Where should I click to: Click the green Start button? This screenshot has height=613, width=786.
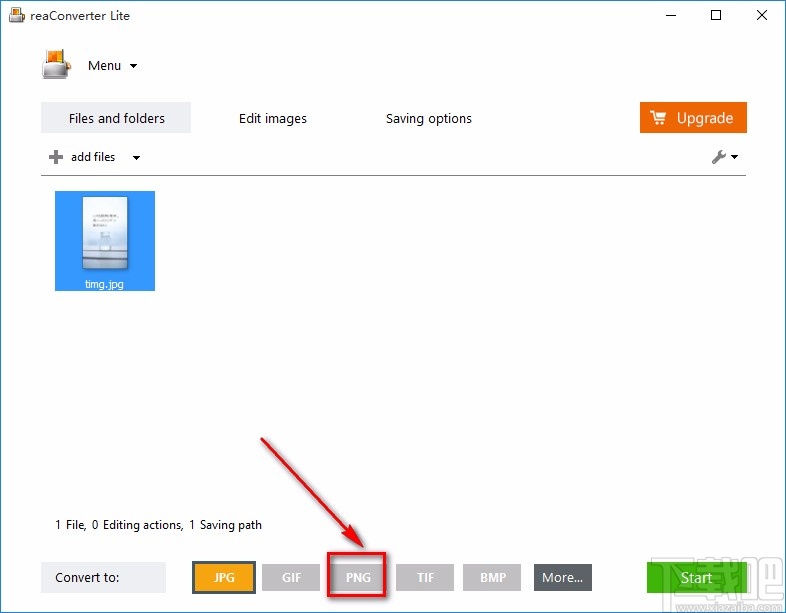696,577
